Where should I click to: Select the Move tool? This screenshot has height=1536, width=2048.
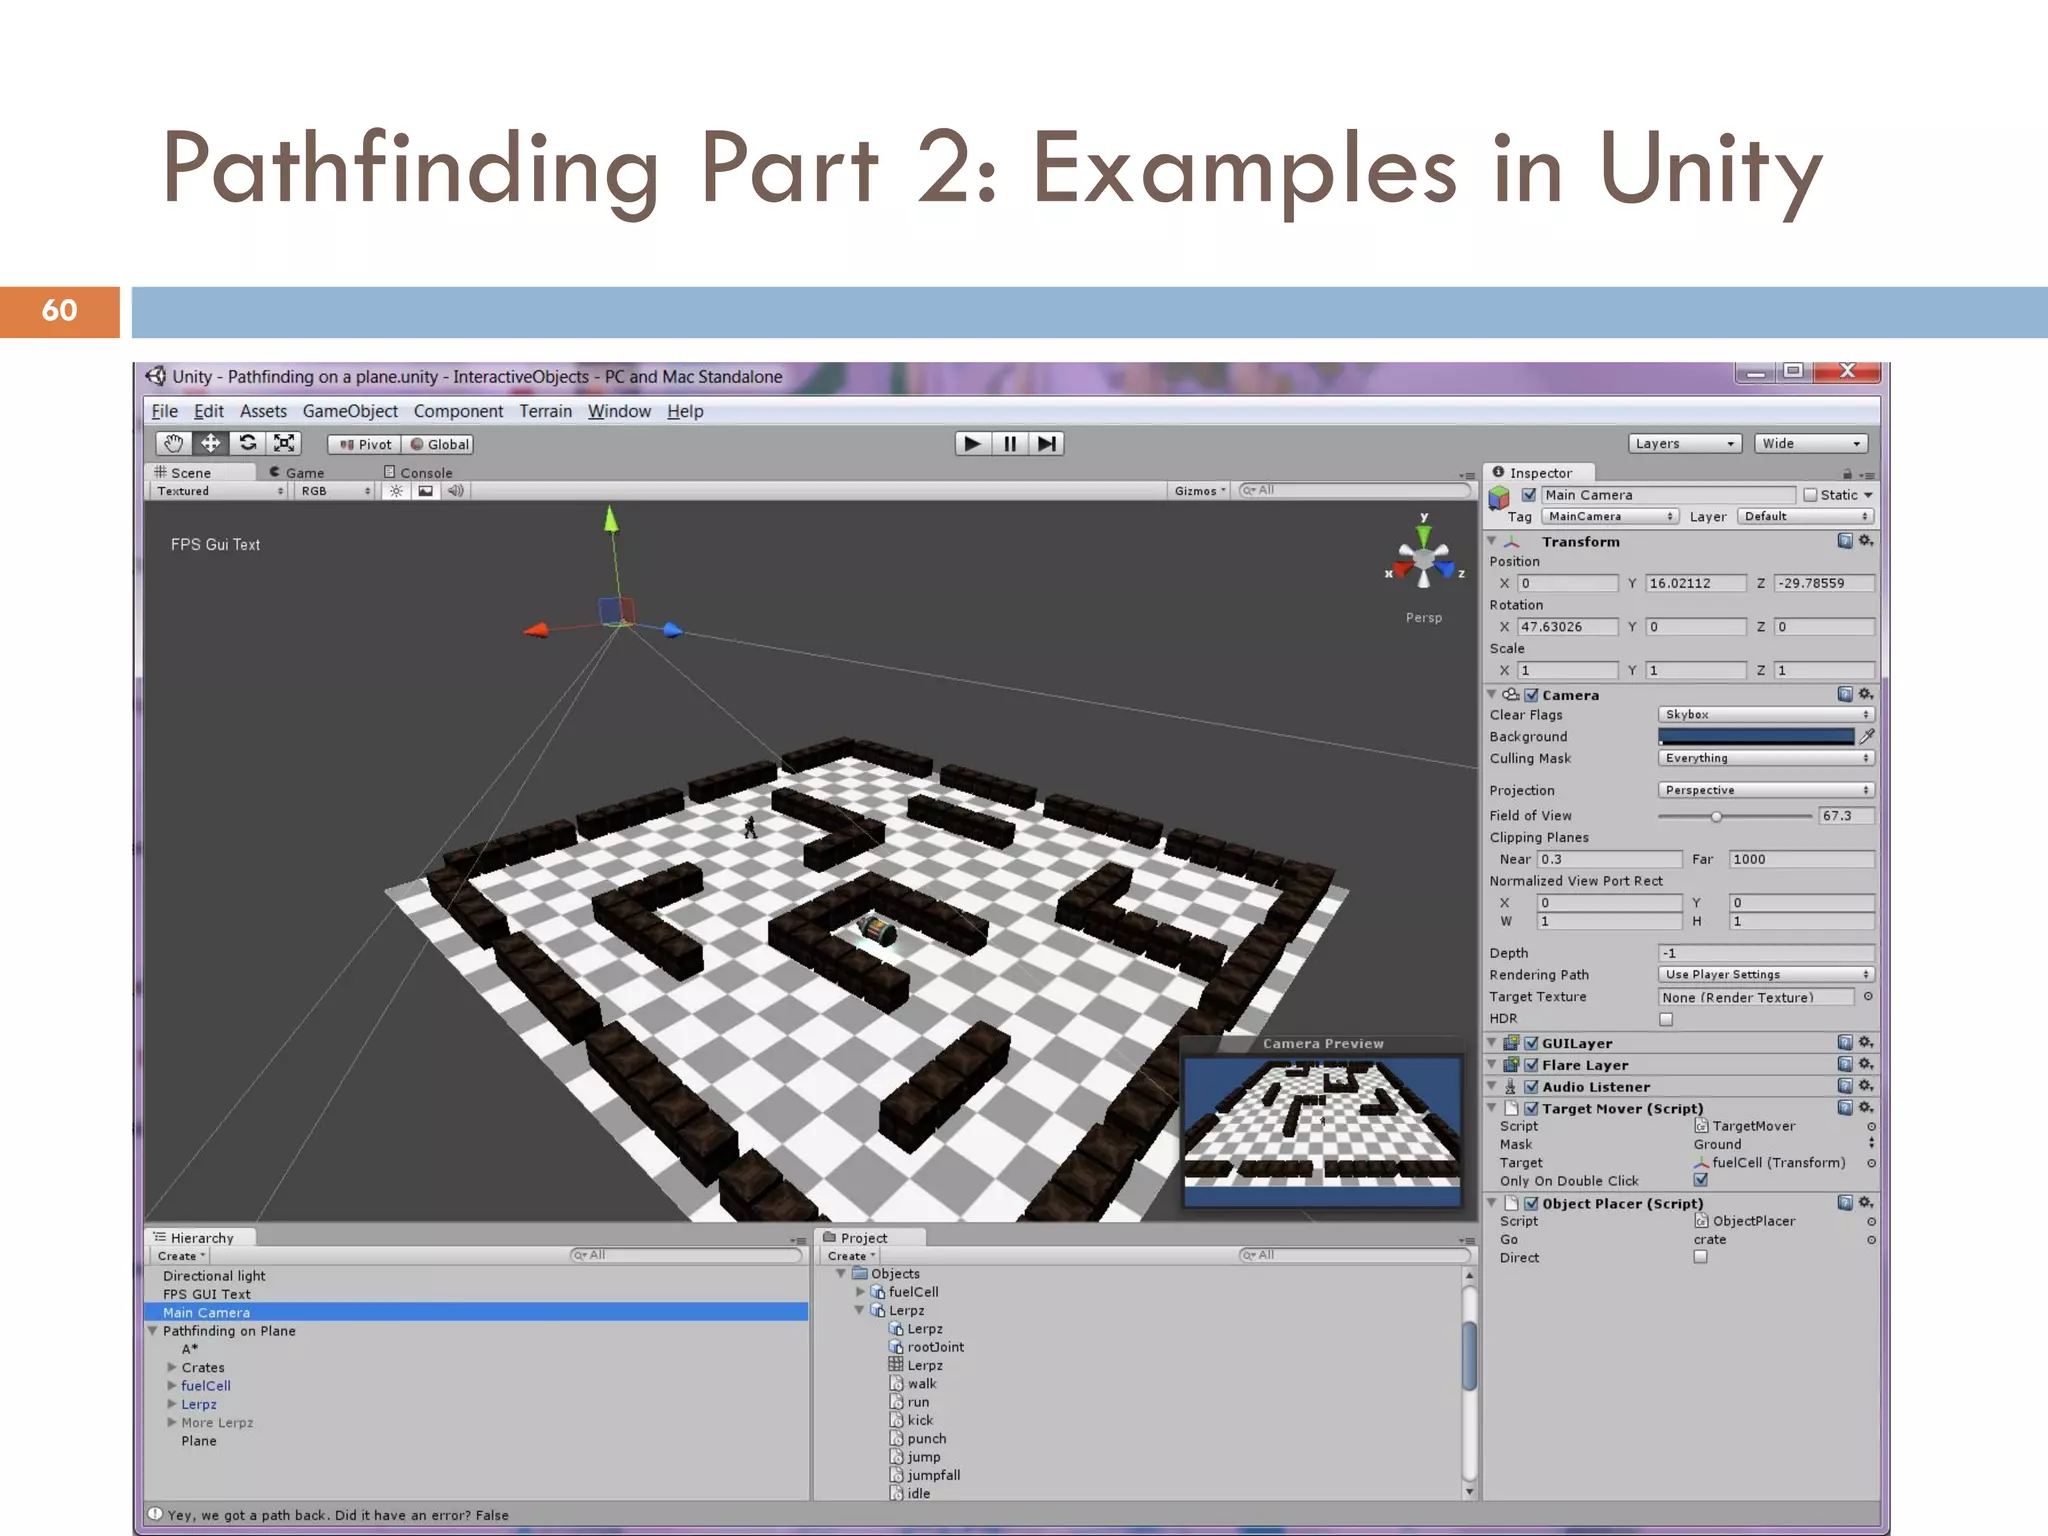click(x=211, y=443)
